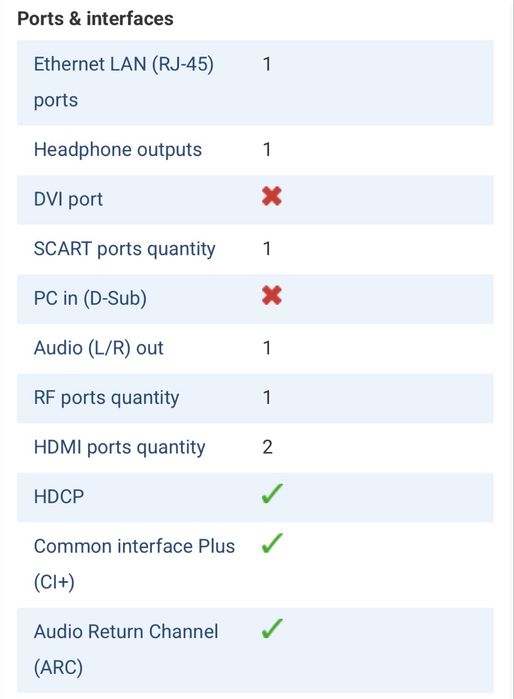Viewport: 514px width, 699px height.
Task: Click the SCART ports quantity label
Action: [124, 249]
